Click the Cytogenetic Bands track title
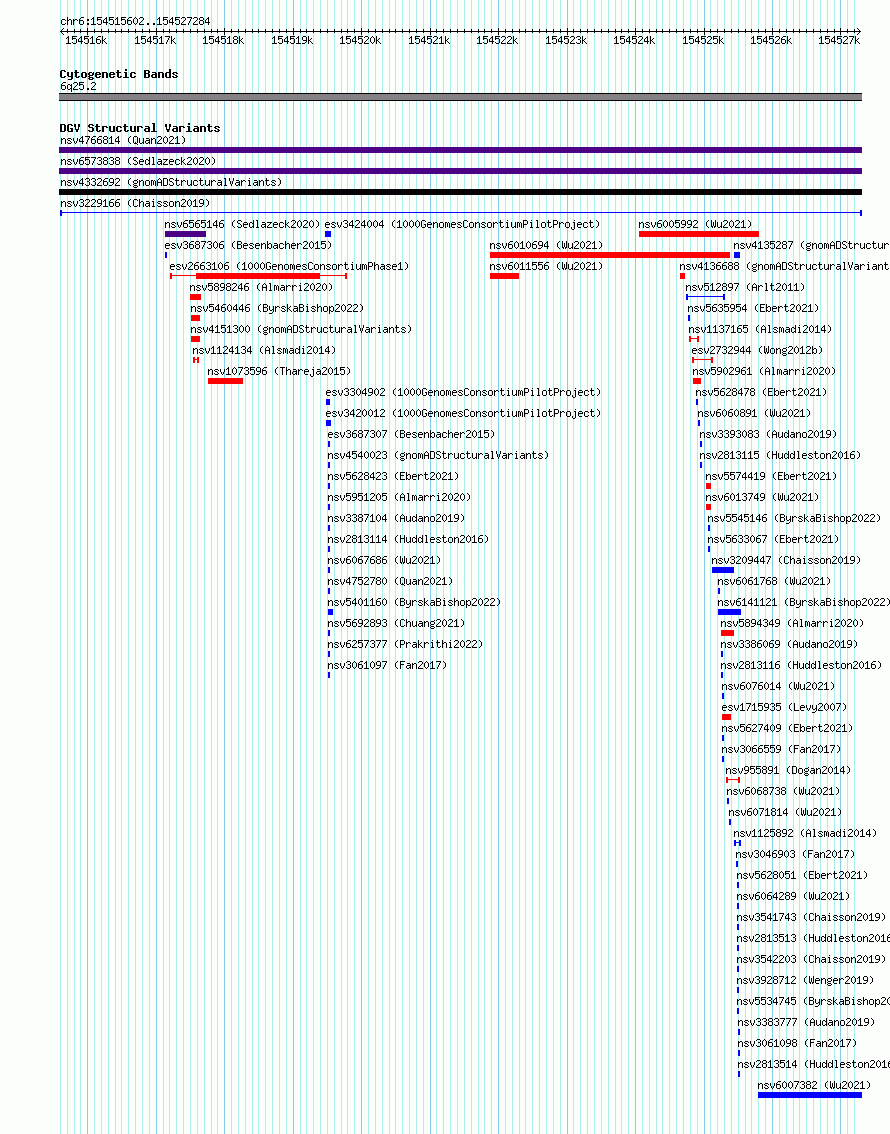The image size is (890, 1134). [x=119, y=74]
